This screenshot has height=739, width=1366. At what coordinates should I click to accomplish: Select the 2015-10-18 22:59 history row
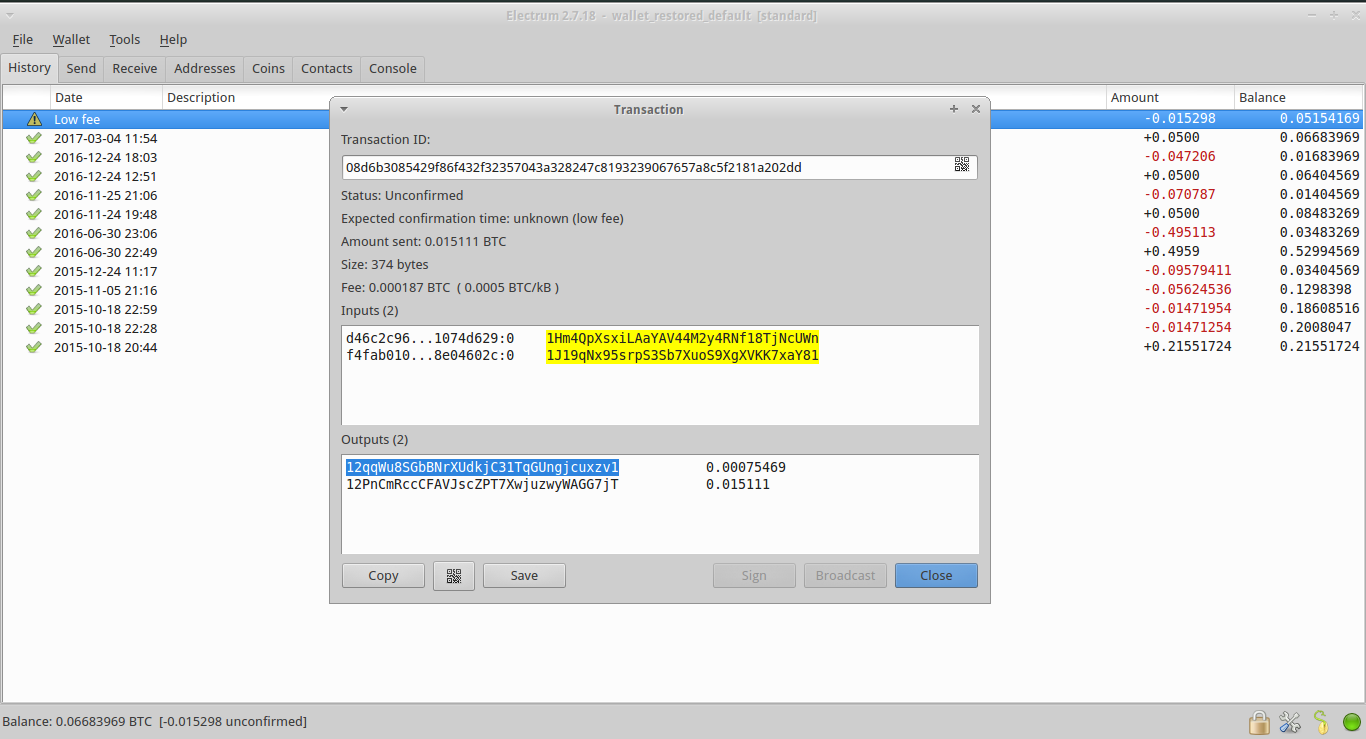pos(683,309)
